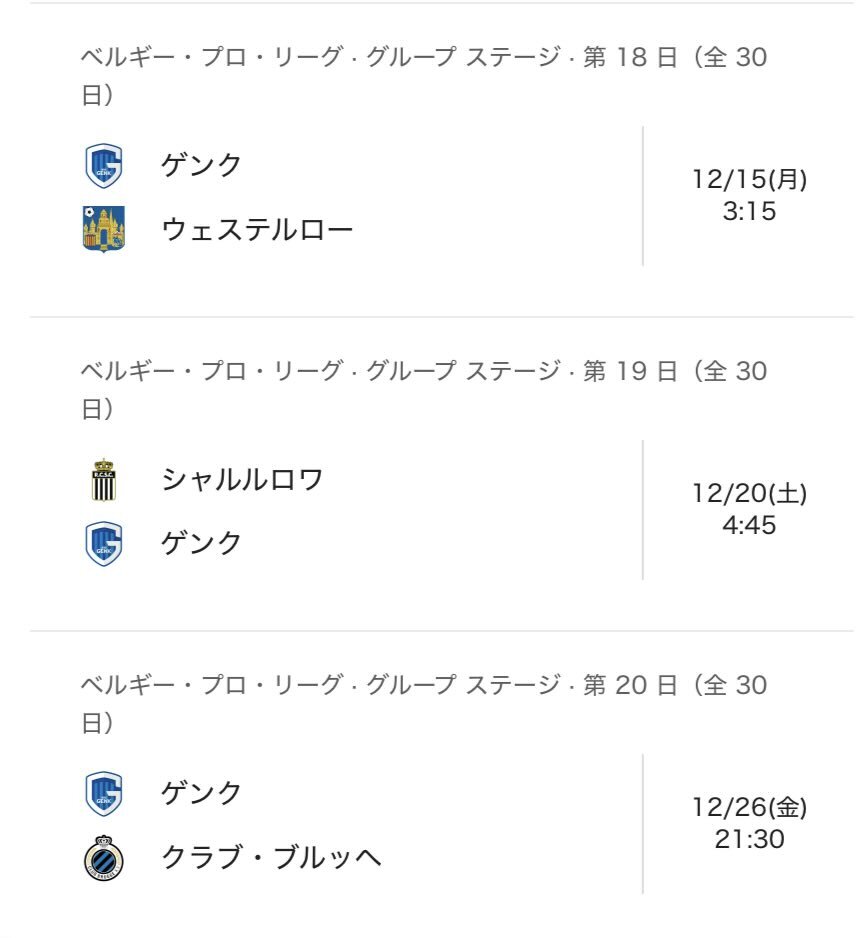
Task: Click the 3:15 kickoff time
Action: (x=749, y=211)
